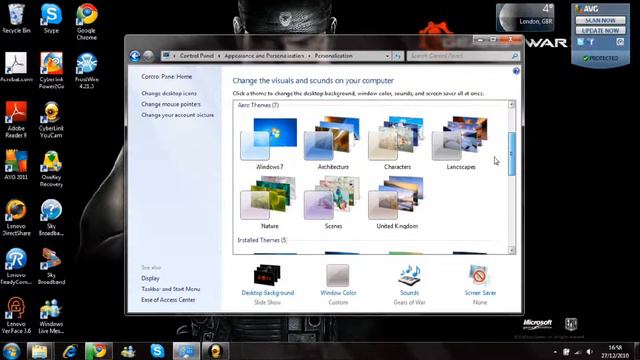Open the Screen Saver settings
The image size is (640, 360).
coord(480,284)
